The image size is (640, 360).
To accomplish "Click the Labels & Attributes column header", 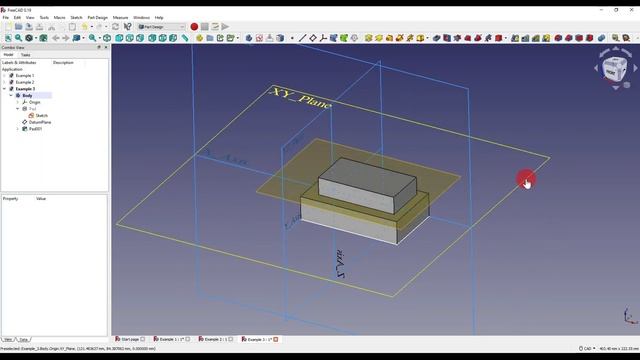I will (19, 62).
